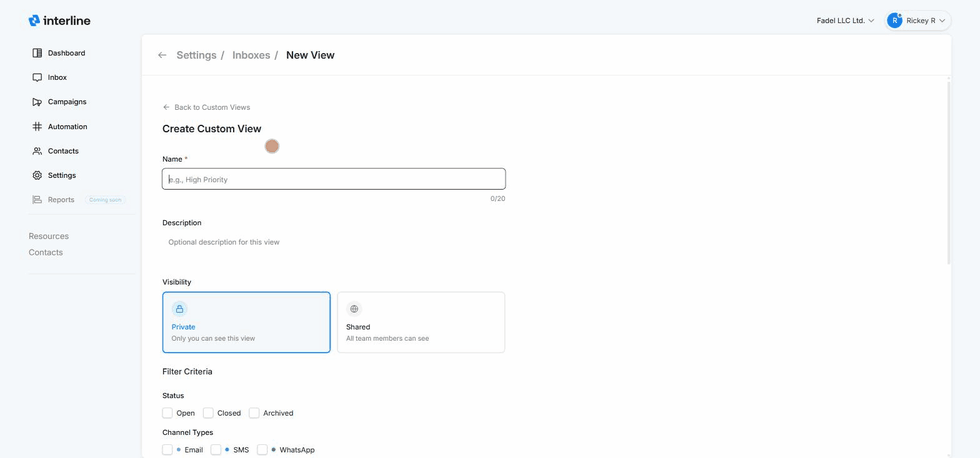Focus the Description text area
The image size is (980, 458).
(334, 242)
